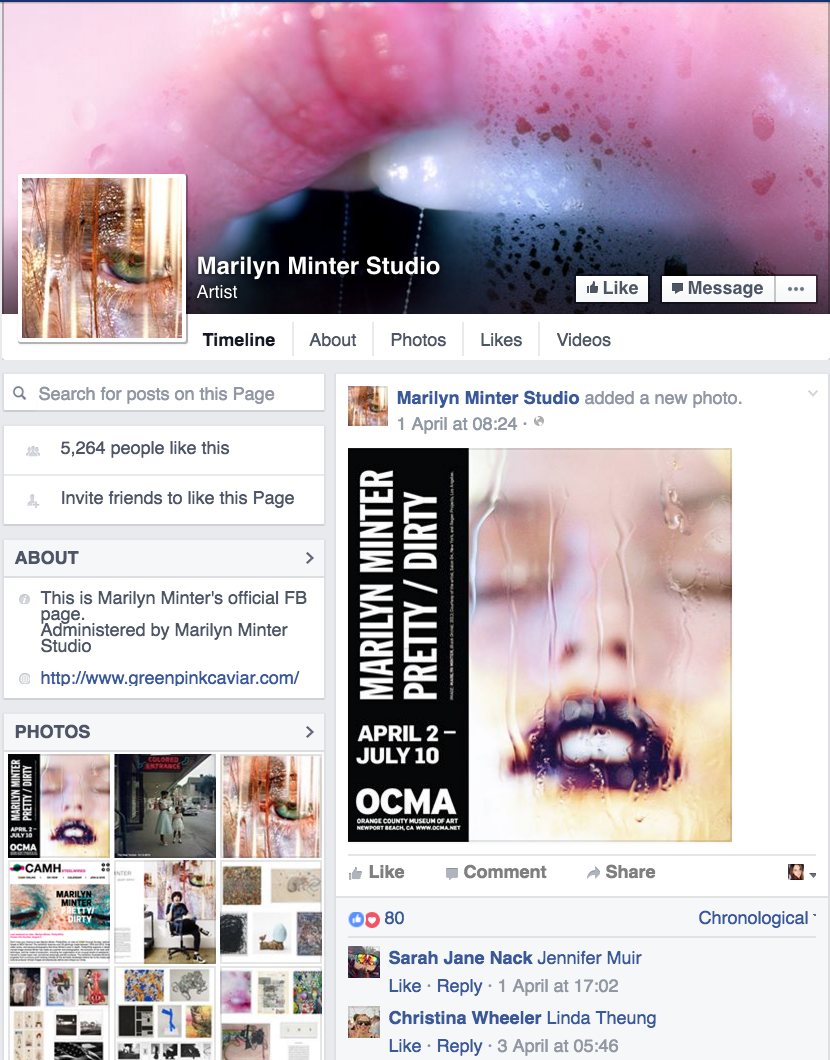The width and height of the screenshot is (830, 1060).
Task: Open comment timestamp 3 April at 05:46
Action: pos(558,1046)
